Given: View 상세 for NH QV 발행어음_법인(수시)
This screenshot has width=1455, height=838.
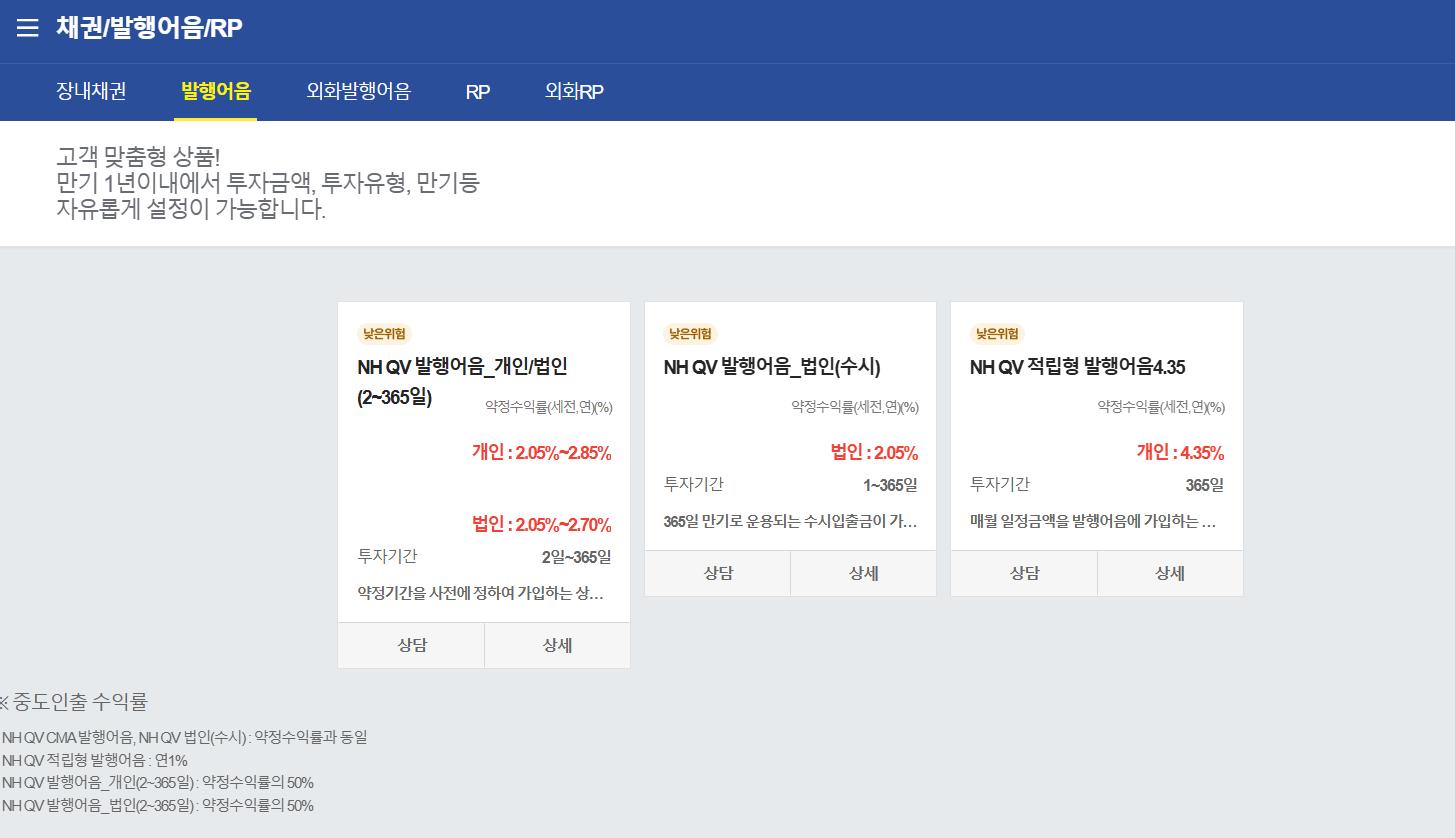Looking at the screenshot, I should point(863,574).
